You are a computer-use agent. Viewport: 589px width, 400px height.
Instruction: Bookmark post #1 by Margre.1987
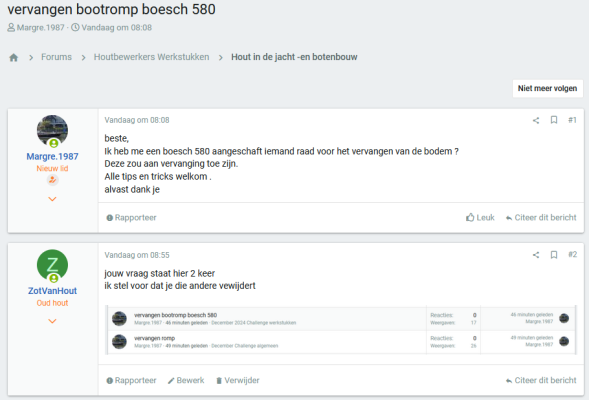[x=554, y=120]
